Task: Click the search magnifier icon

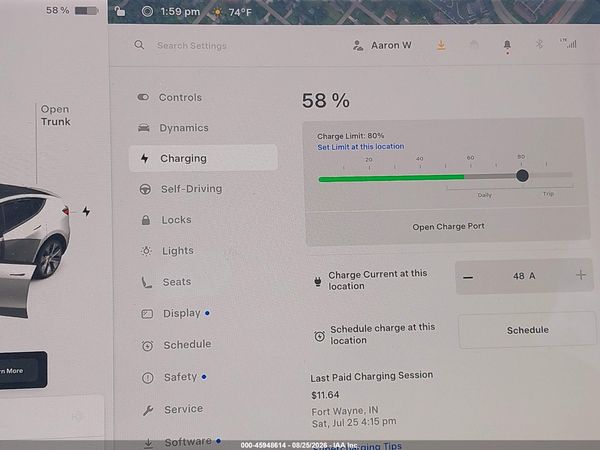Action: [139, 45]
